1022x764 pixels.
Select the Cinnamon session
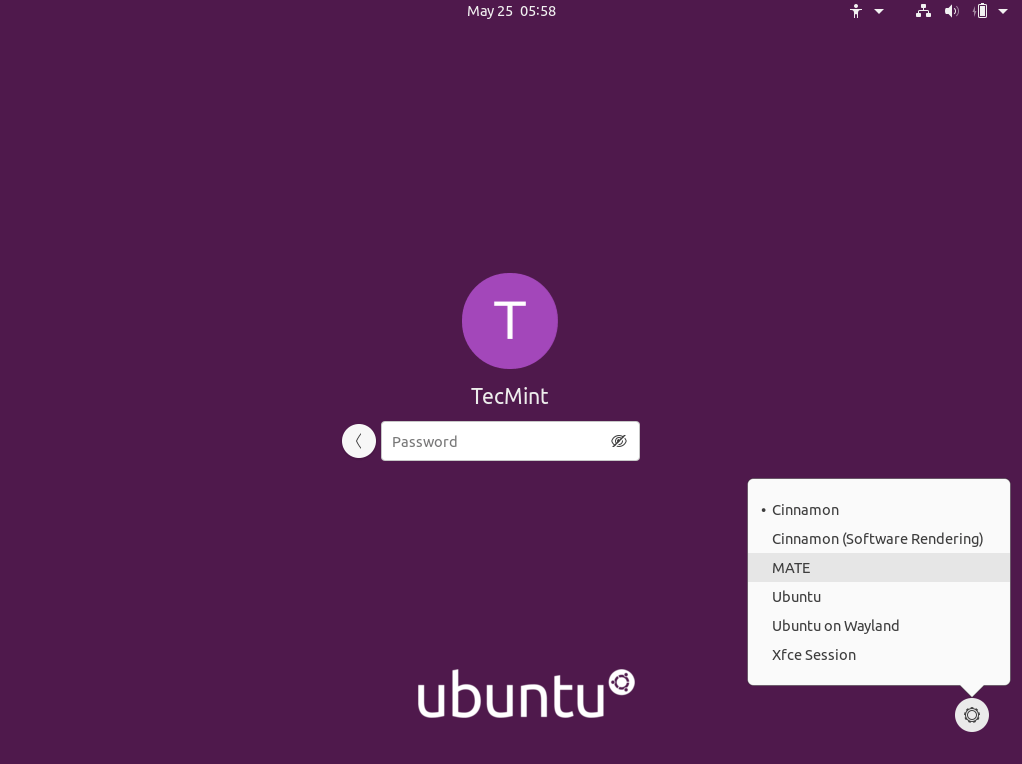(879, 510)
